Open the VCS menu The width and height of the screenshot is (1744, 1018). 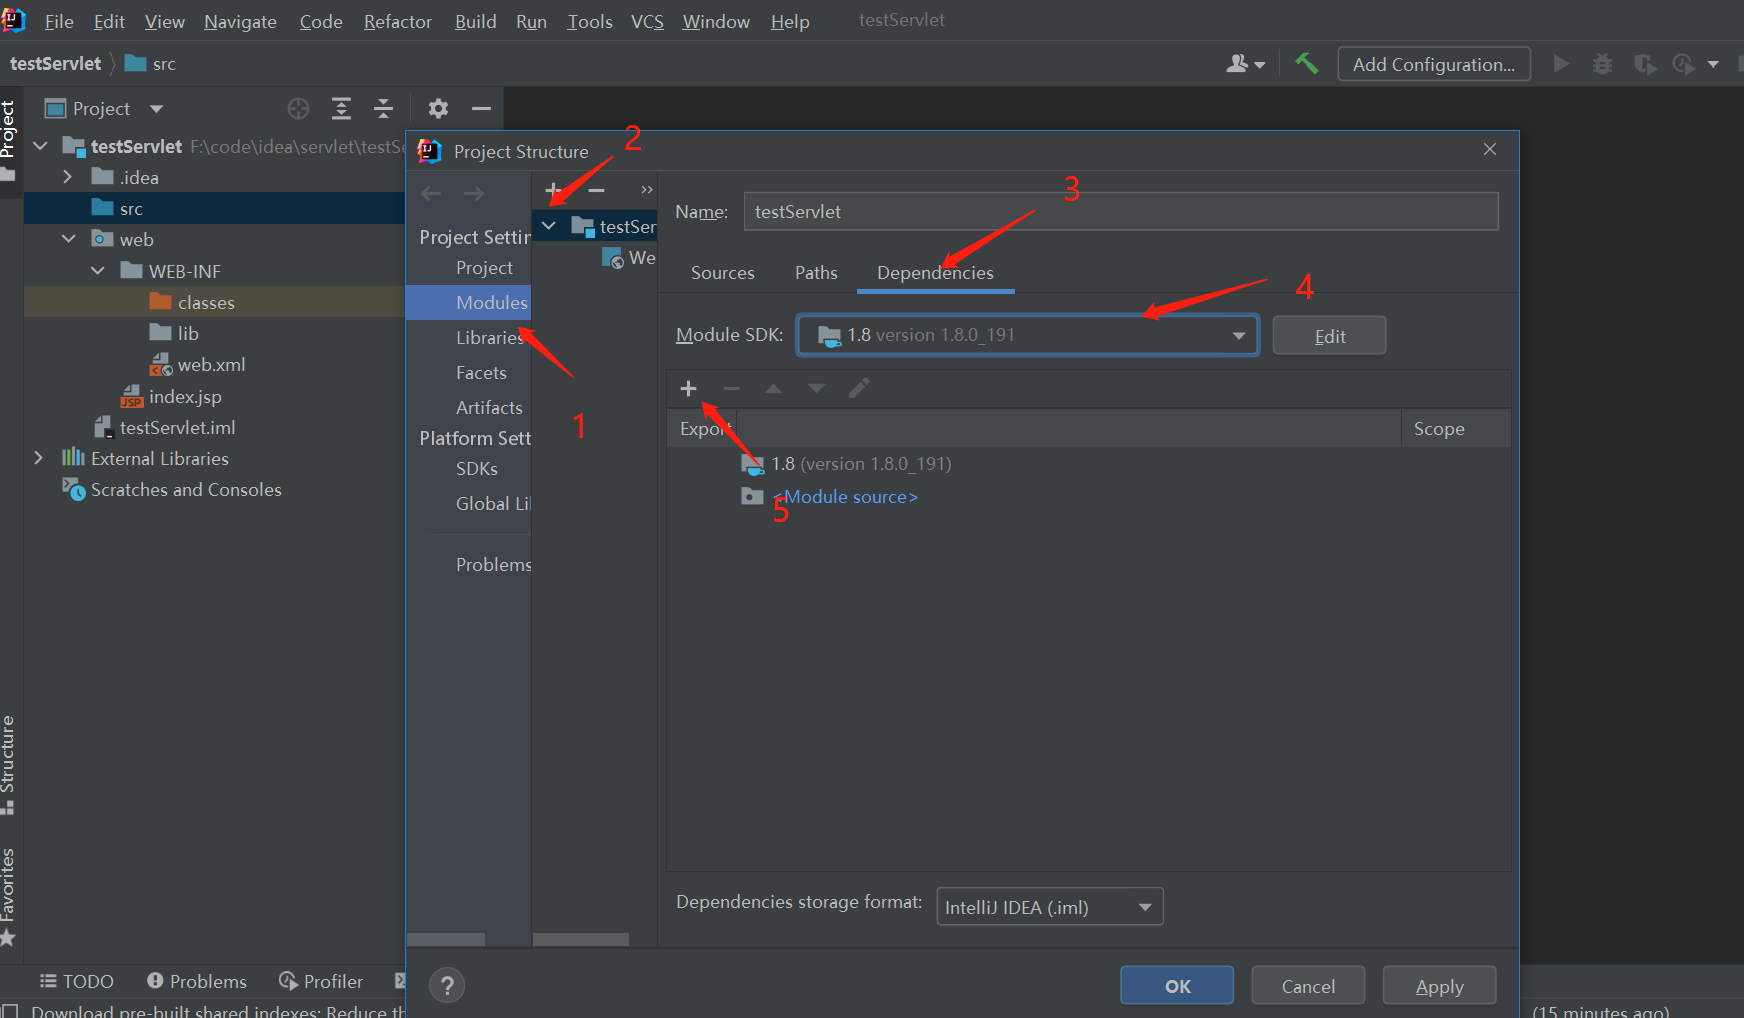pyautogui.click(x=647, y=21)
